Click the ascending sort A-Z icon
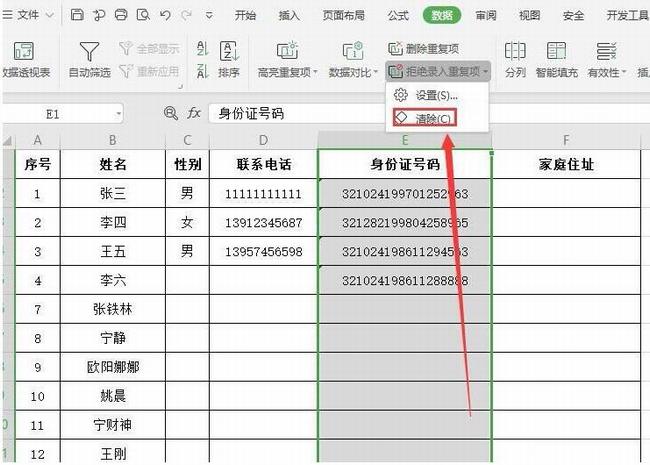Image resolution: width=650 pixels, height=465 pixels. tap(202, 48)
